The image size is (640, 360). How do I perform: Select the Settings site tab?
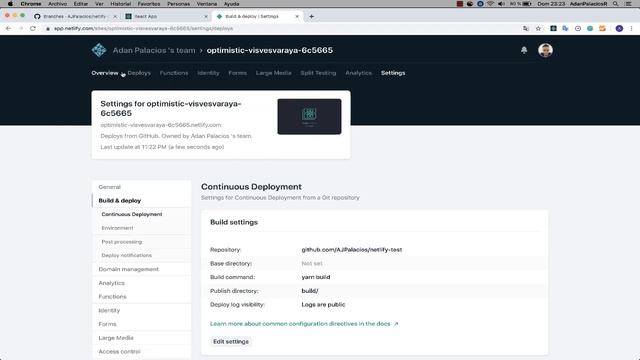393,73
